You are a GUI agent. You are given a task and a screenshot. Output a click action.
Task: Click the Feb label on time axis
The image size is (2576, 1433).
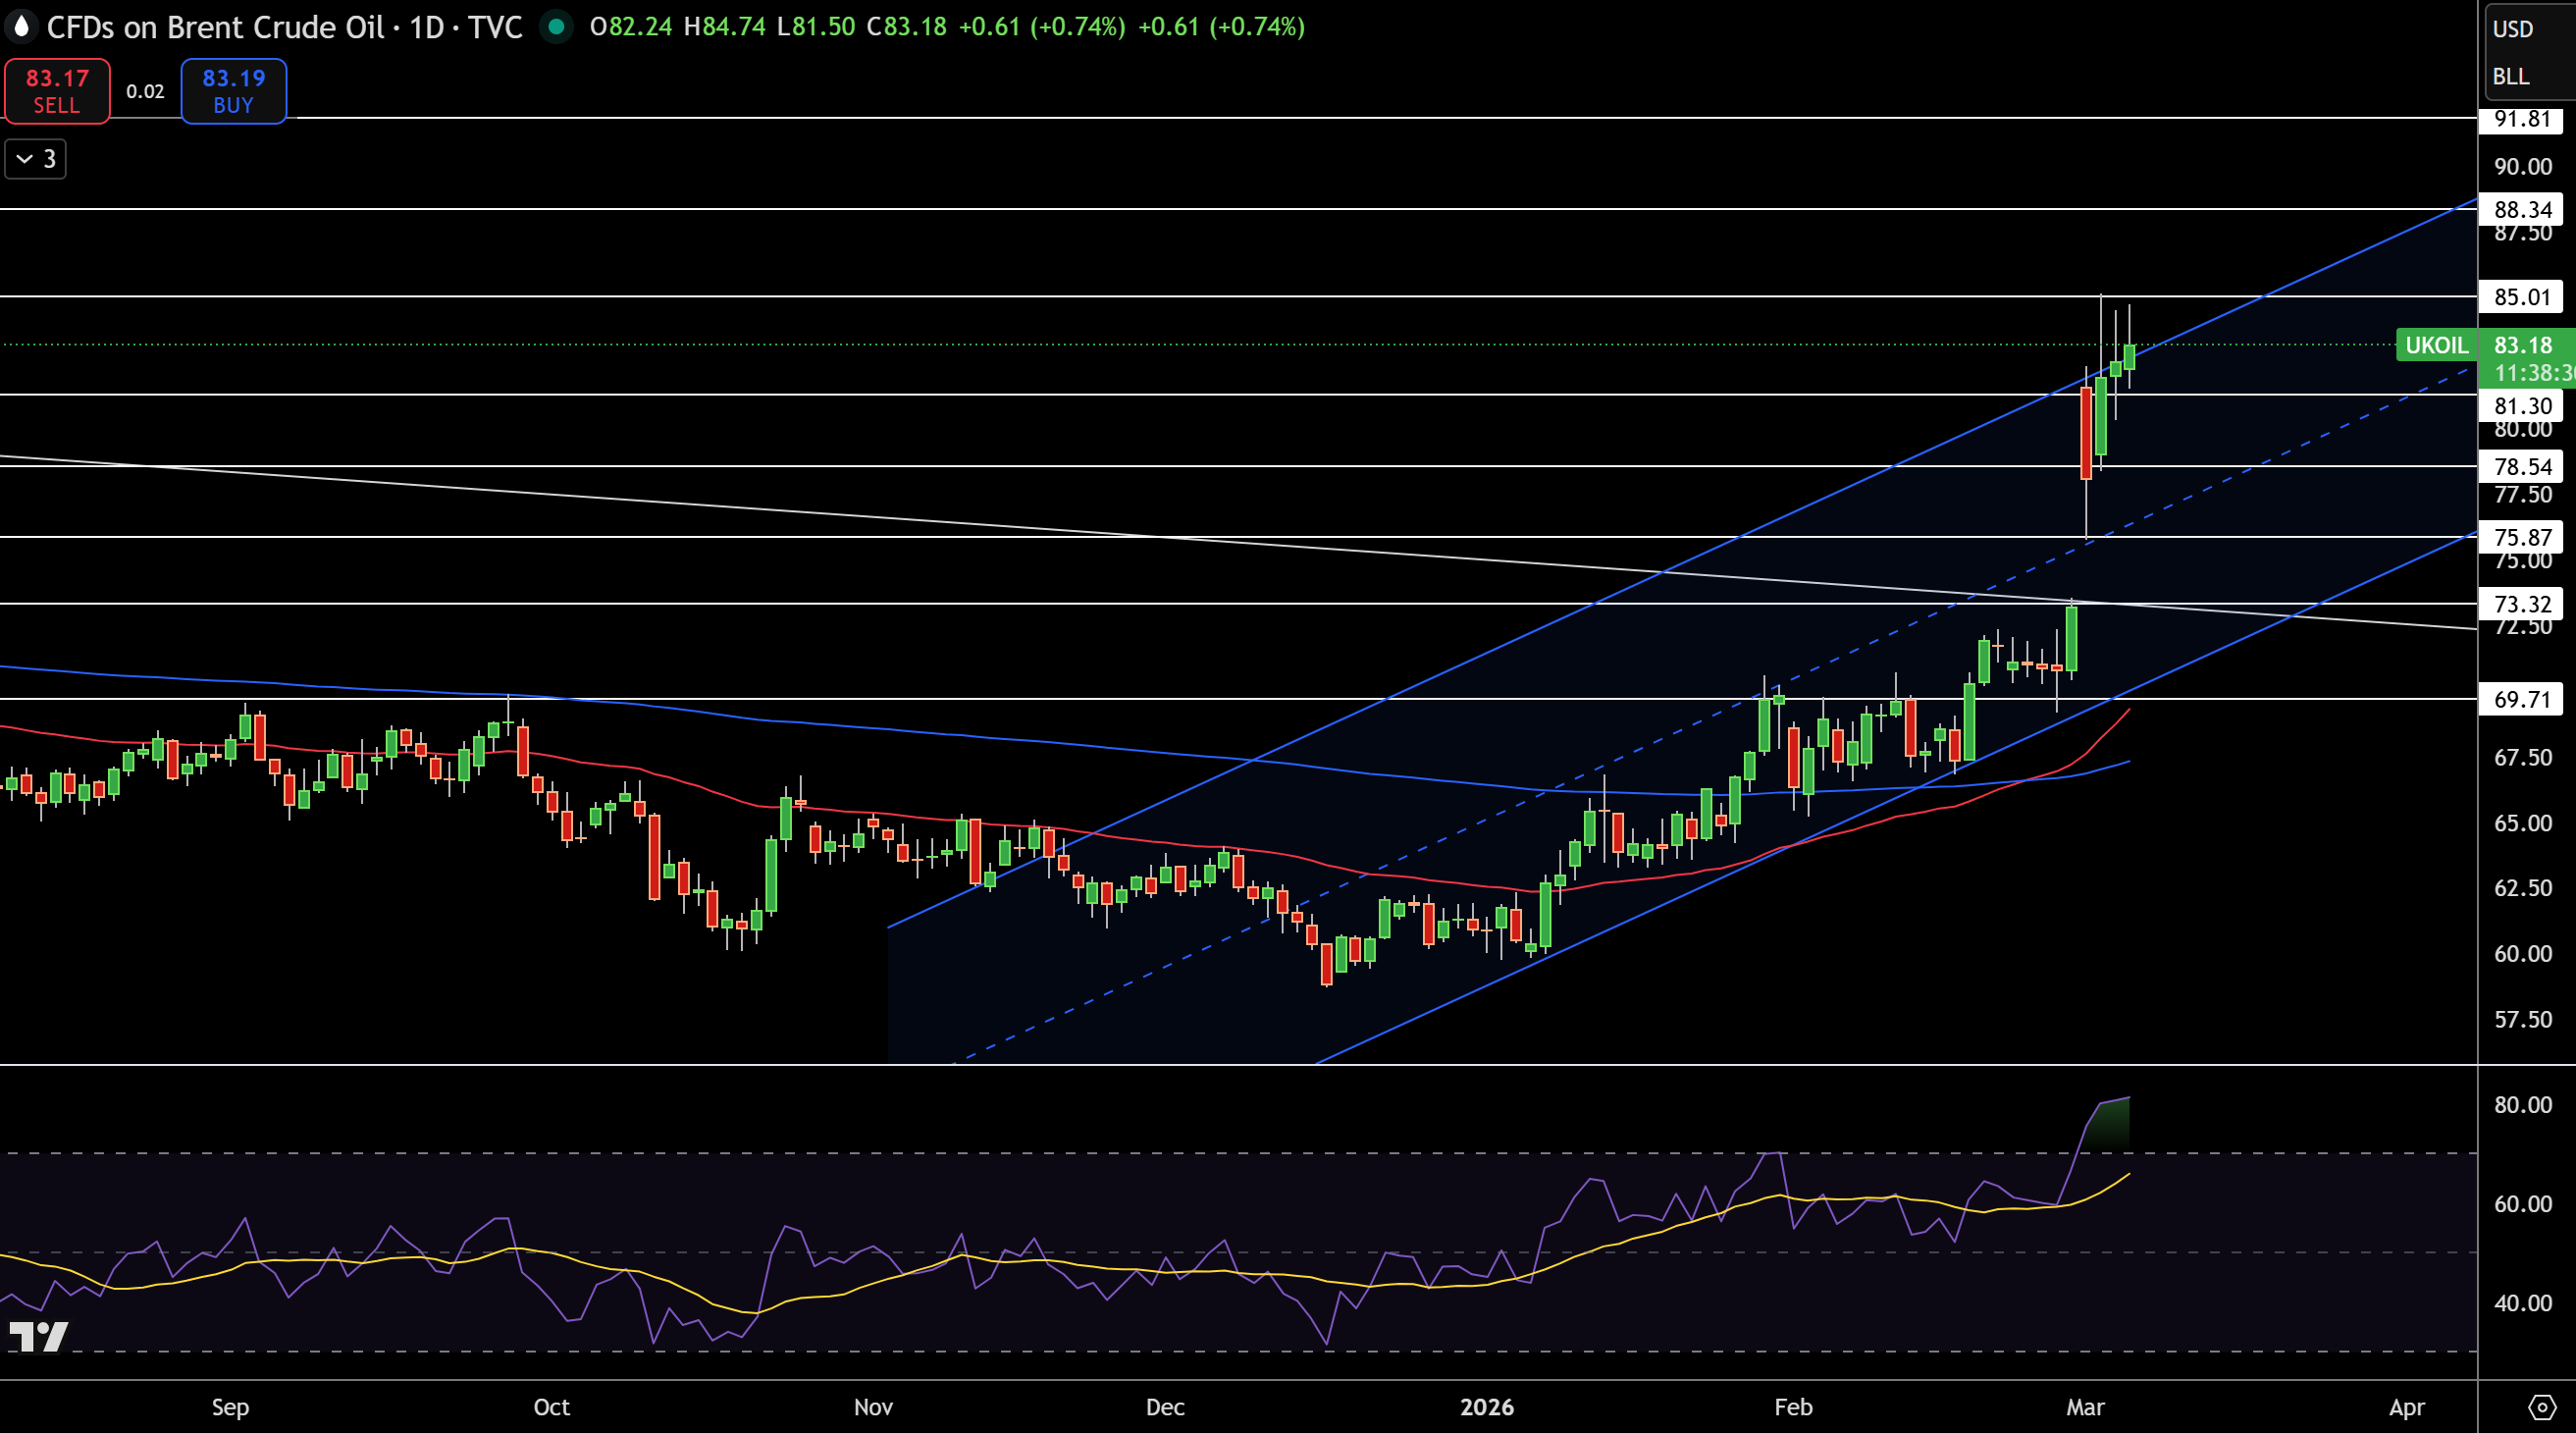1793,1407
